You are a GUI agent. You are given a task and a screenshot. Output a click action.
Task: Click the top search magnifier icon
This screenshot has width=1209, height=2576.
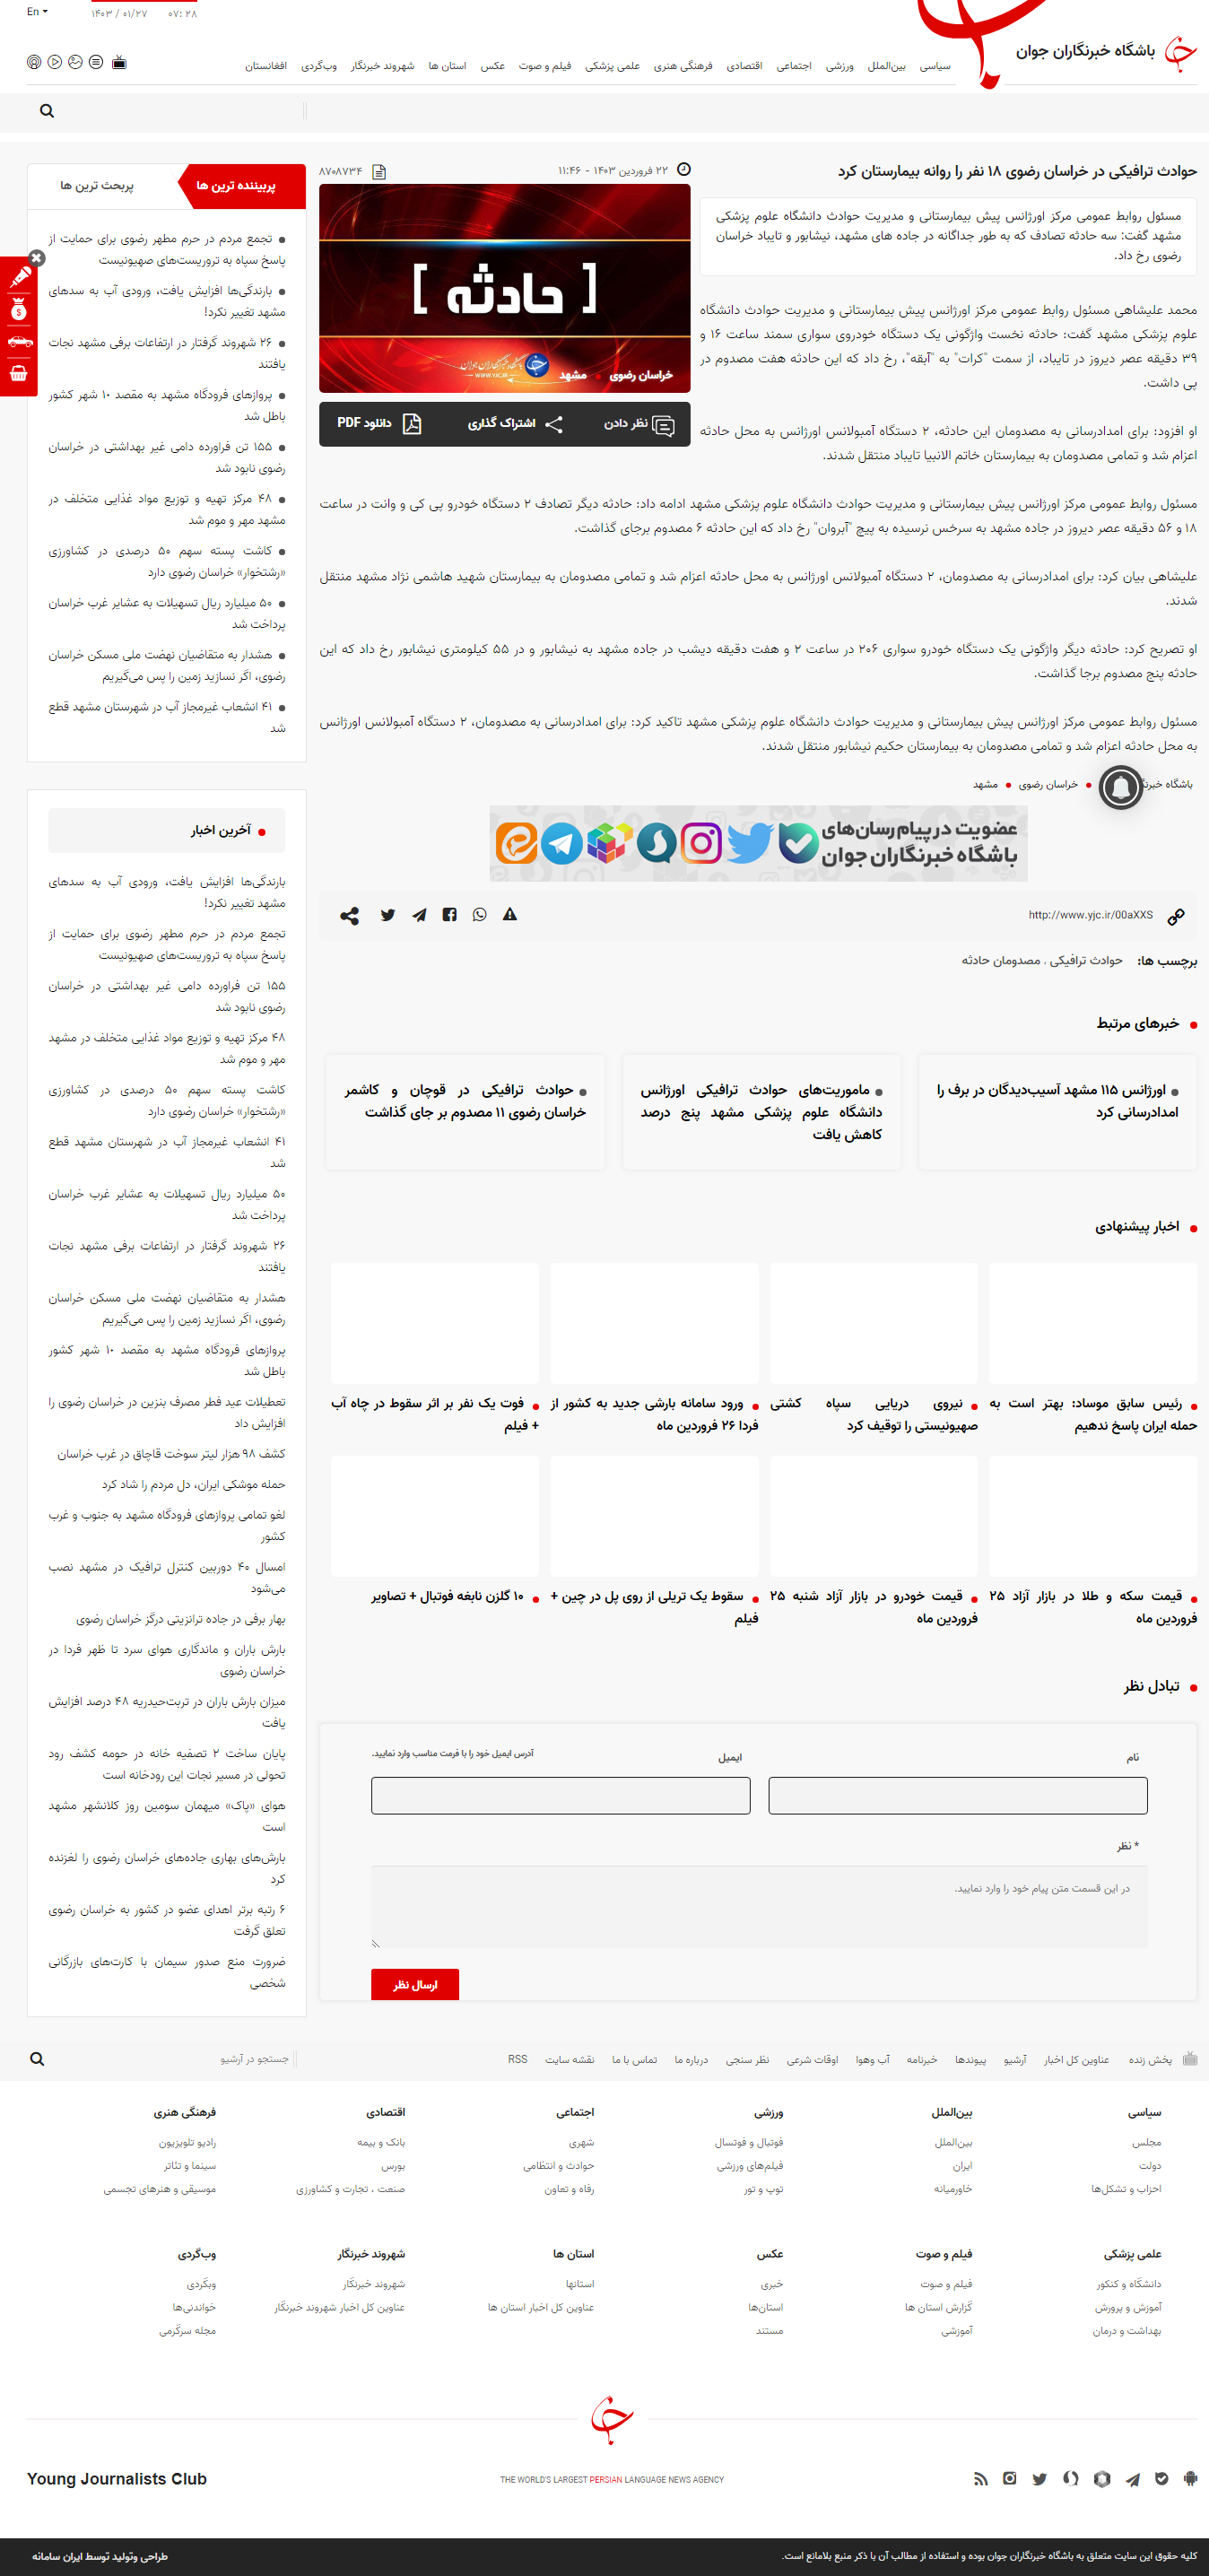tap(47, 111)
